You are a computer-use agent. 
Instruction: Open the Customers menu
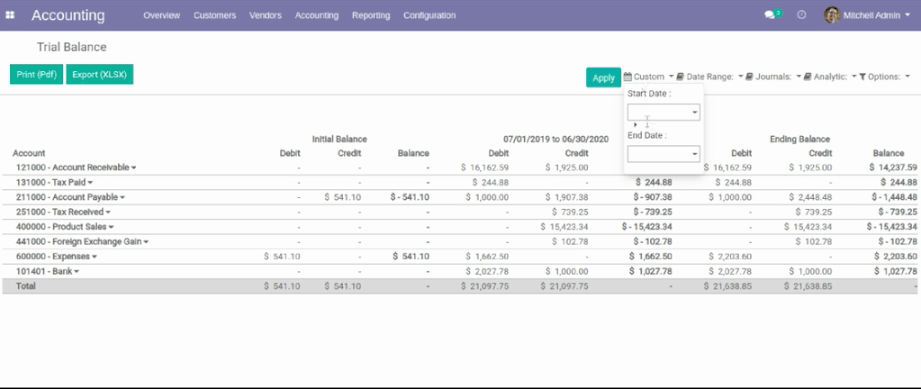pos(214,15)
